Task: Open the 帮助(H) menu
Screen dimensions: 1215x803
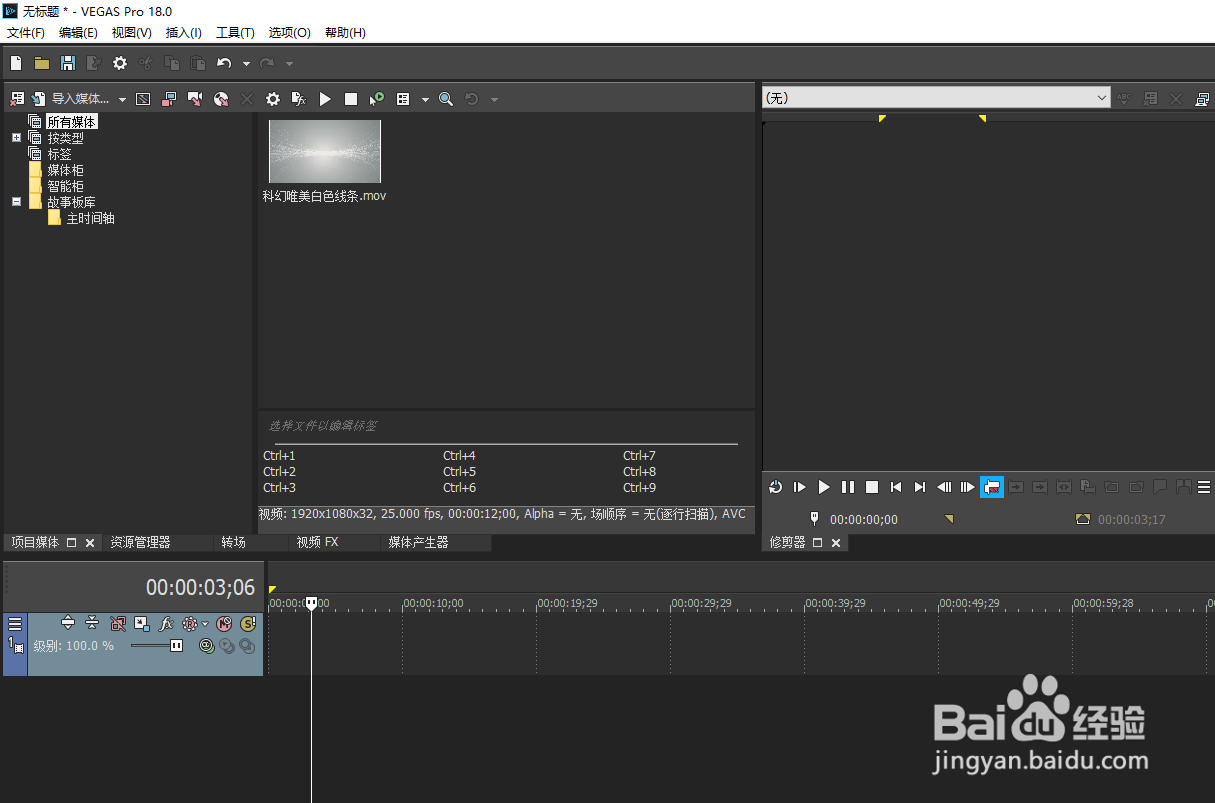Action: coord(345,33)
